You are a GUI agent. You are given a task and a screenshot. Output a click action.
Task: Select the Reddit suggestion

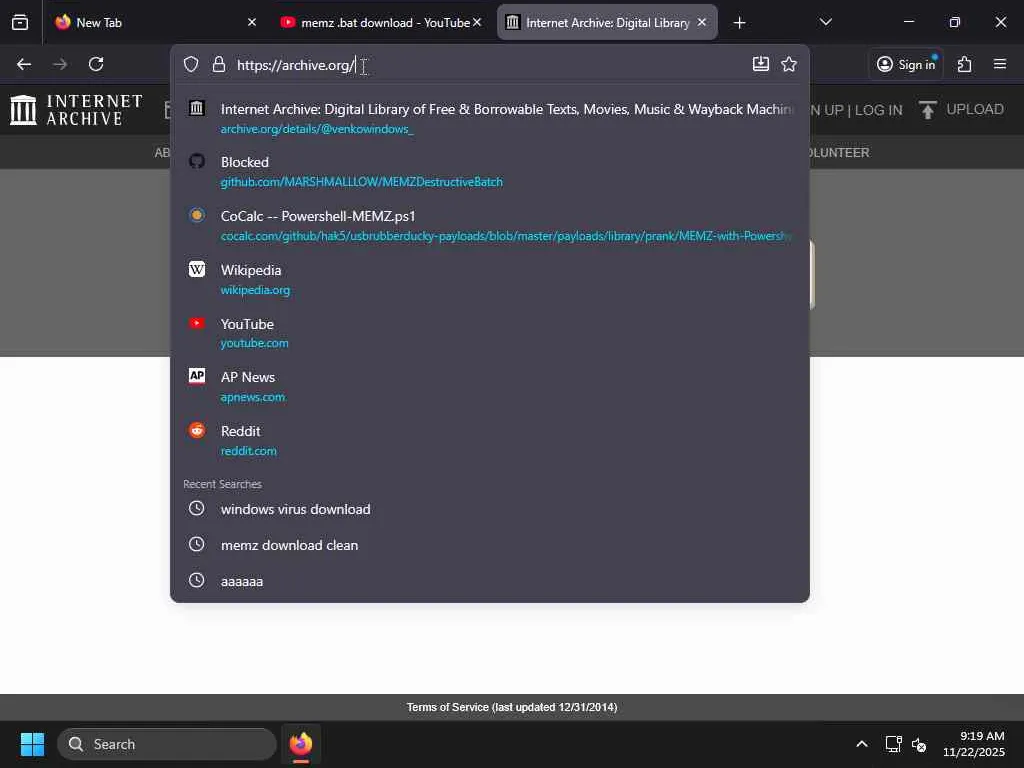490,440
